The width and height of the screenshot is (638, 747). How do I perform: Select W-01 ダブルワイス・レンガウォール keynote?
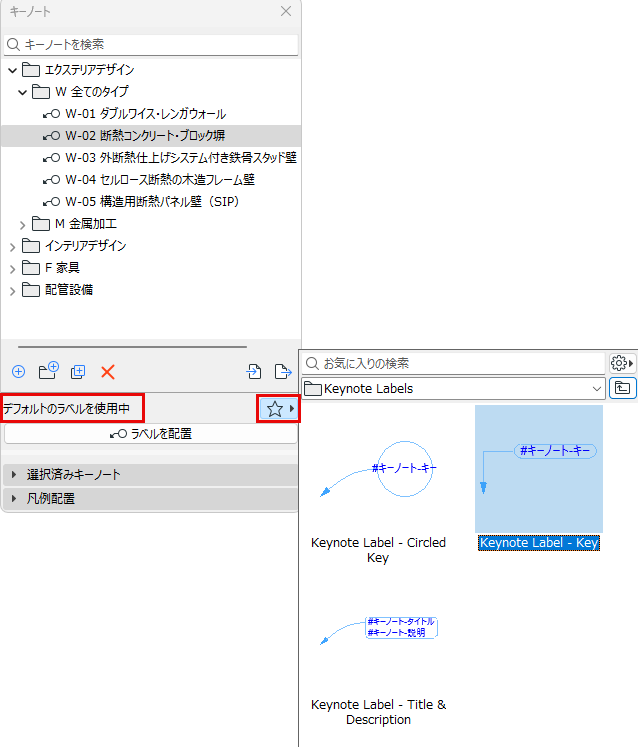(x=151, y=114)
